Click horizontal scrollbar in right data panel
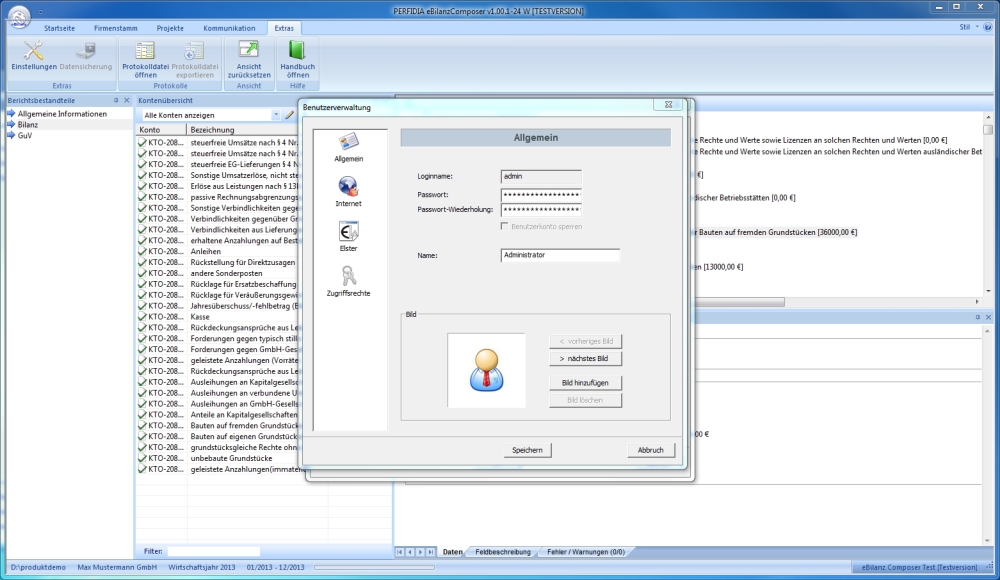The width and height of the screenshot is (1000, 580). click(740, 302)
